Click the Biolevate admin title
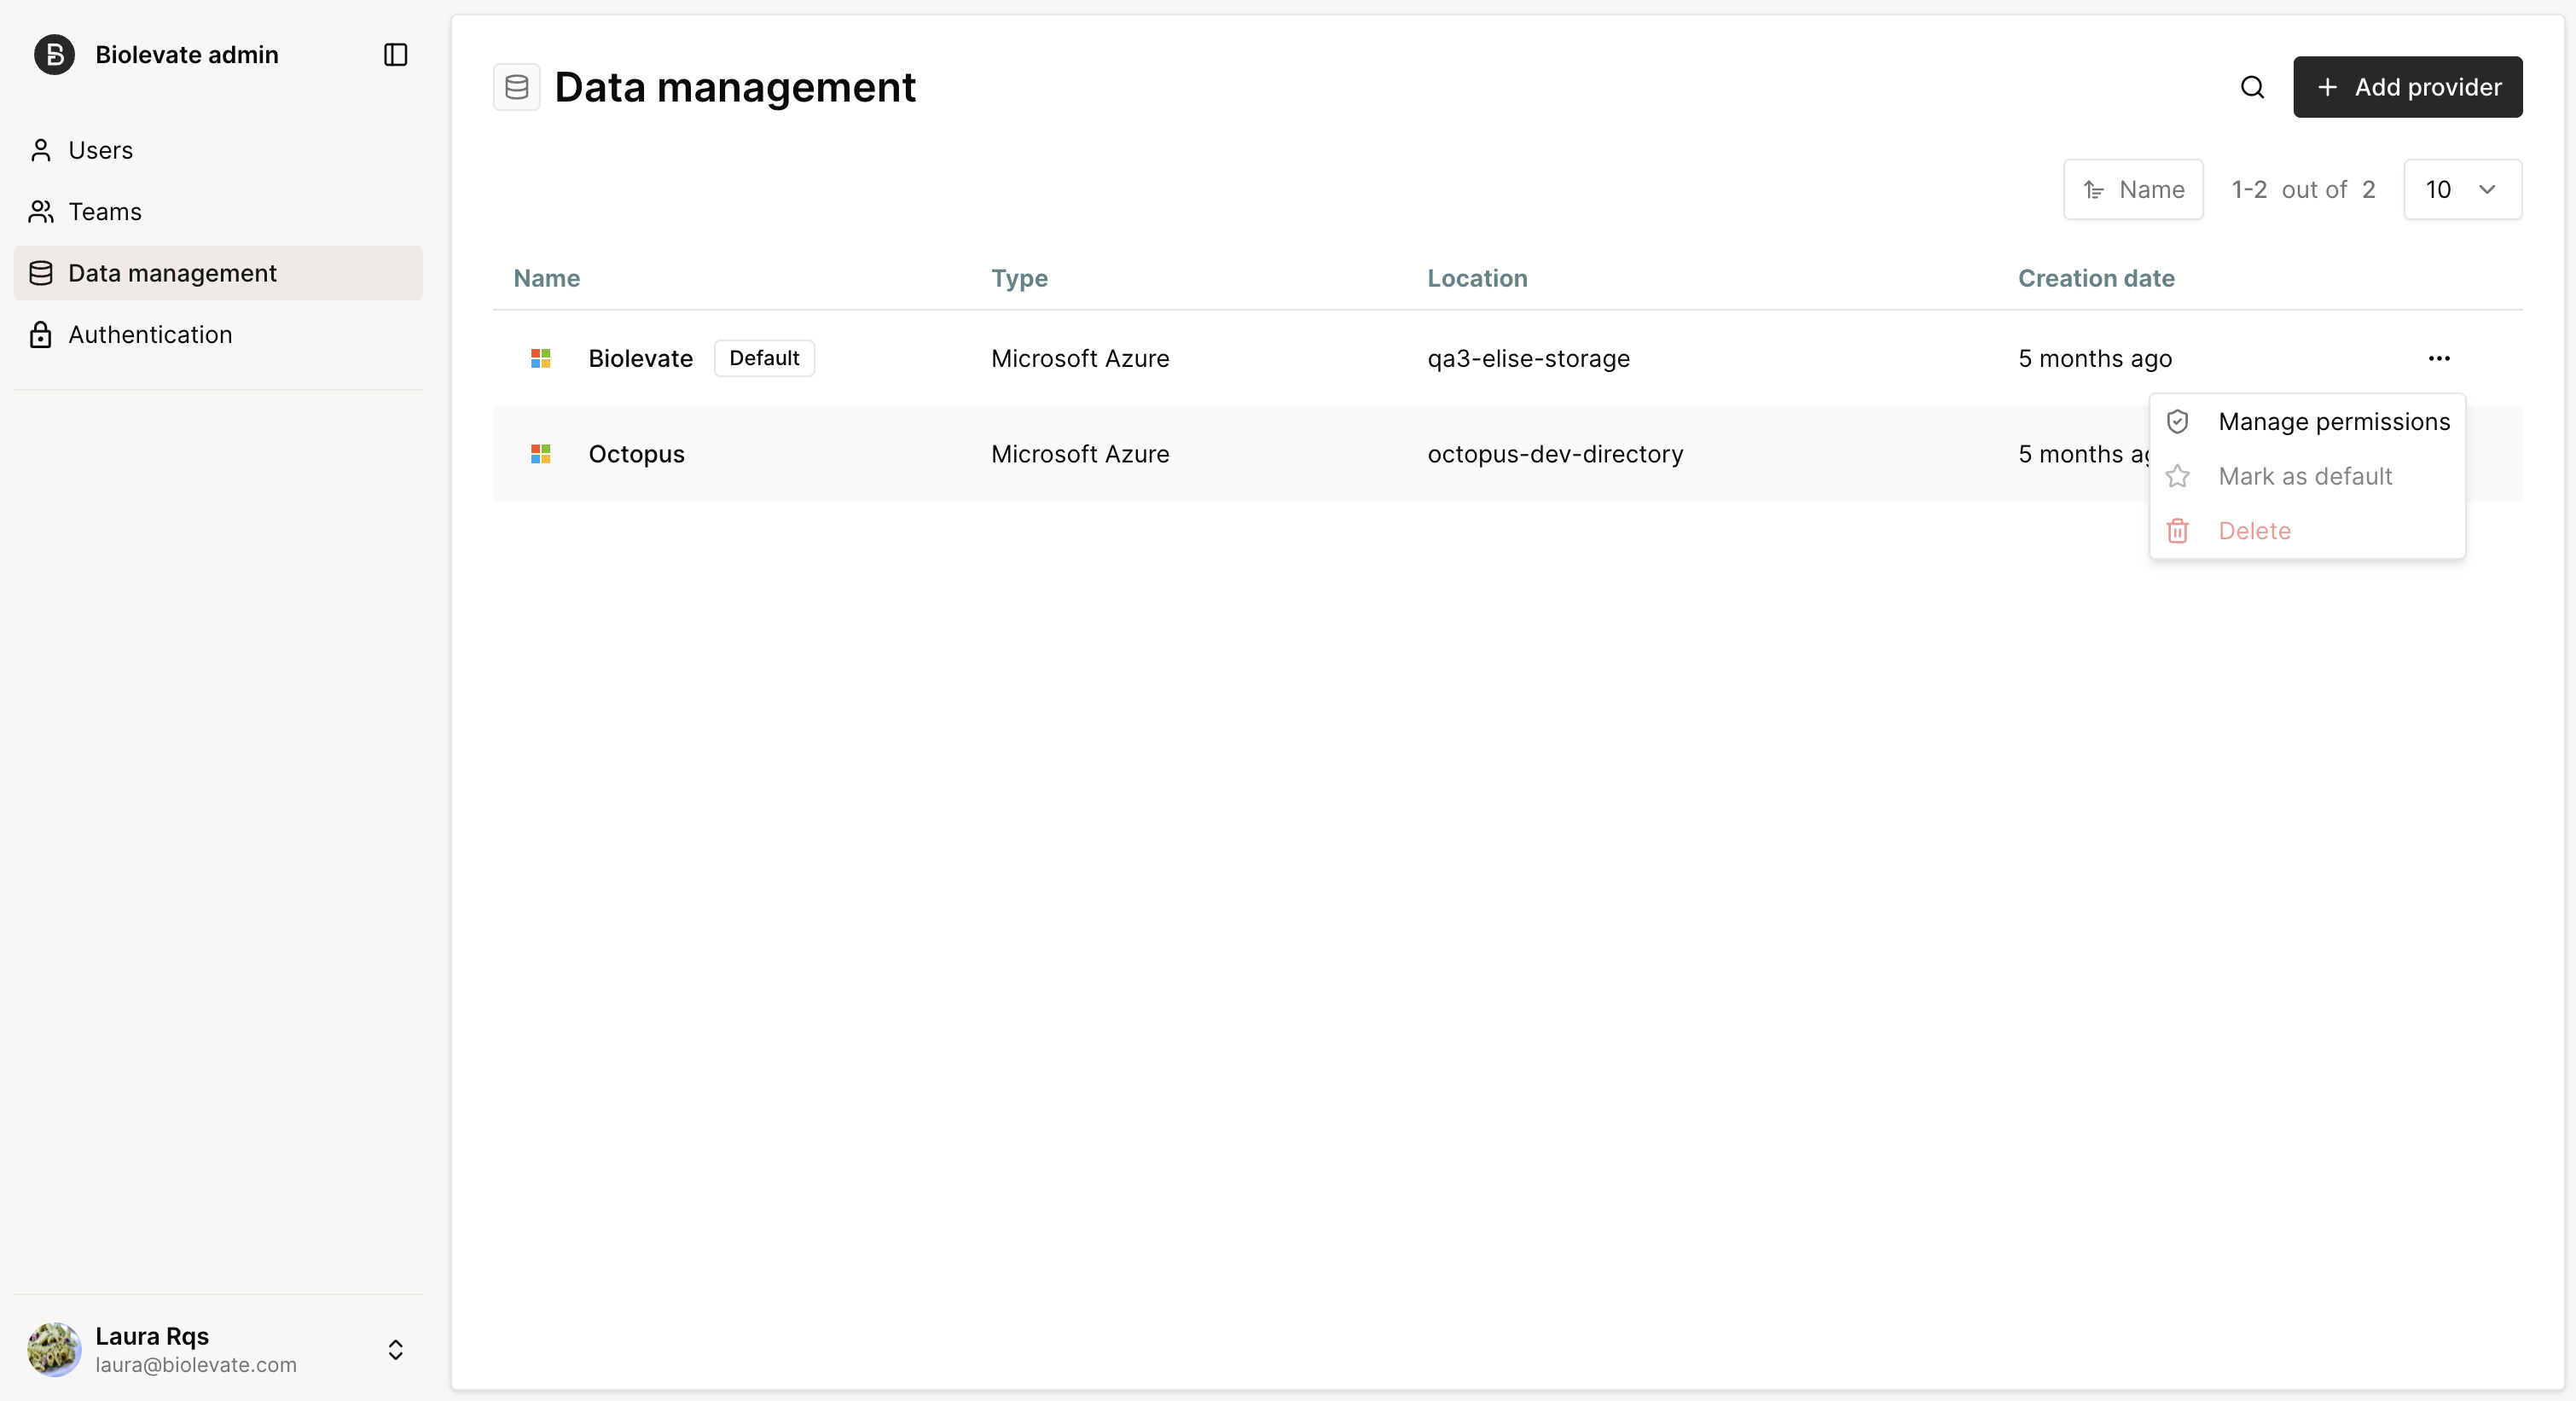The image size is (2576, 1401). tap(187, 55)
